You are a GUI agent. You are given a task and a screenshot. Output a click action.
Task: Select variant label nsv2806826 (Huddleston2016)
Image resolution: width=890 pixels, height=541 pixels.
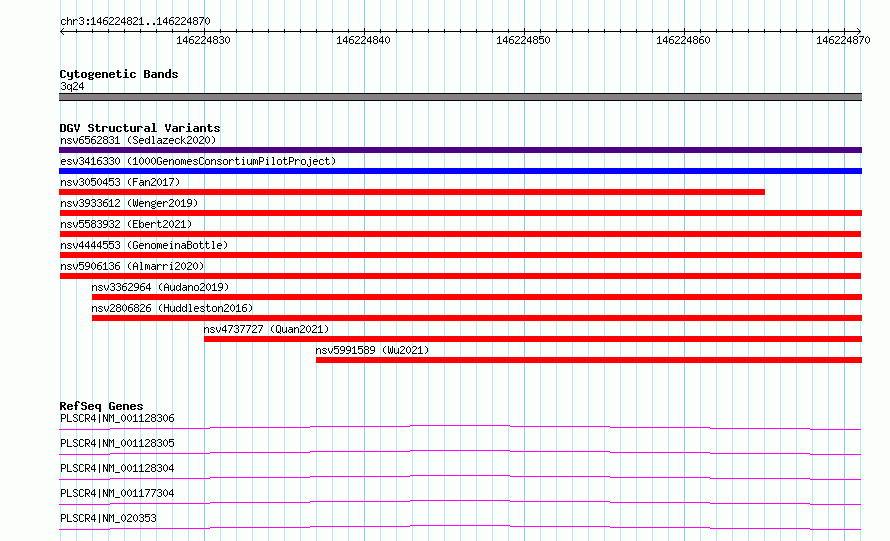pyautogui.click(x=173, y=308)
